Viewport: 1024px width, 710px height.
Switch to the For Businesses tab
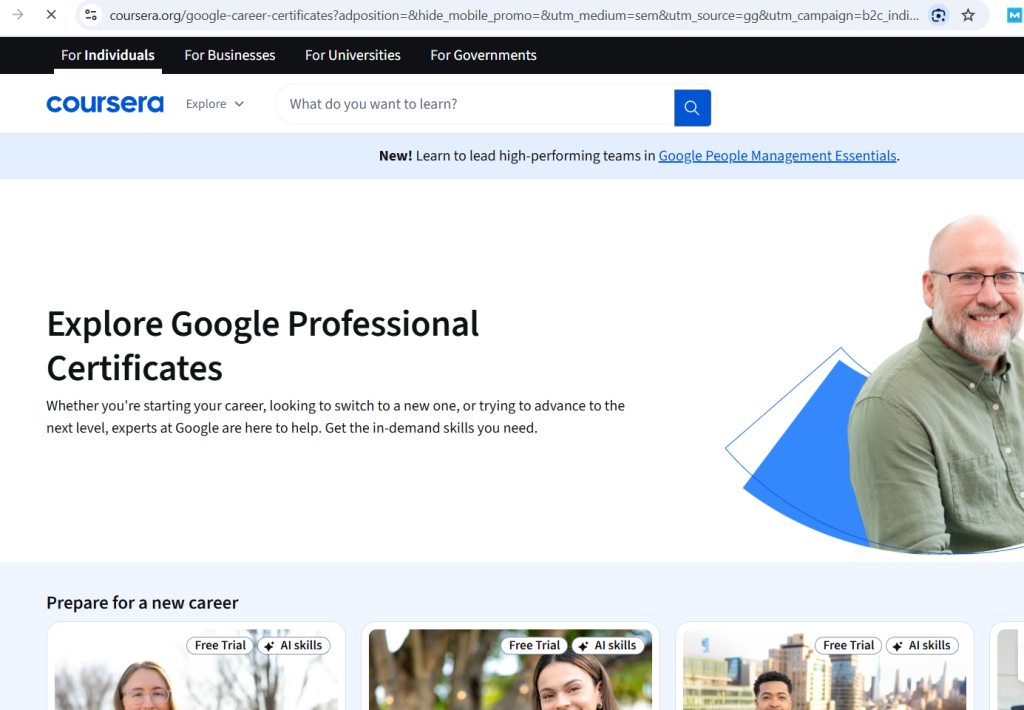click(x=229, y=55)
